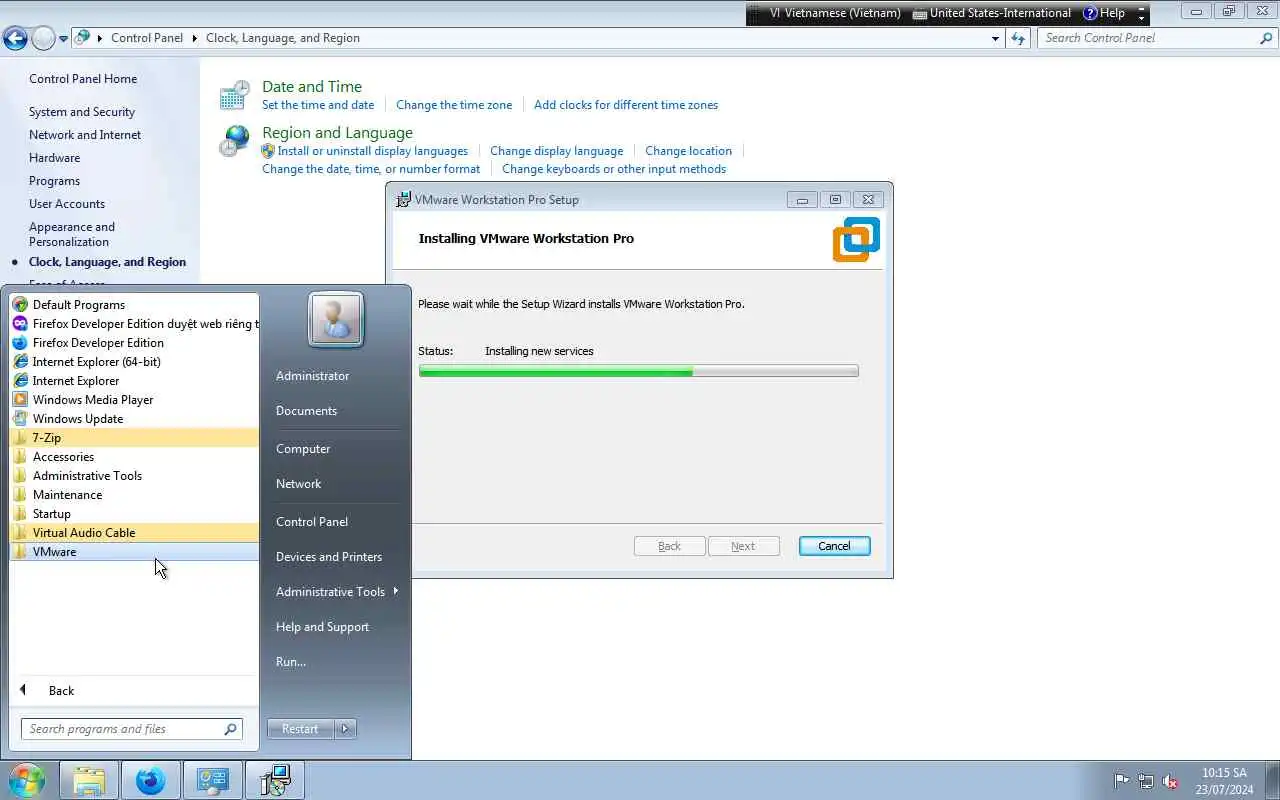This screenshot has width=1280, height=800.
Task: Click the Action Center flag tray icon
Action: [1122, 781]
